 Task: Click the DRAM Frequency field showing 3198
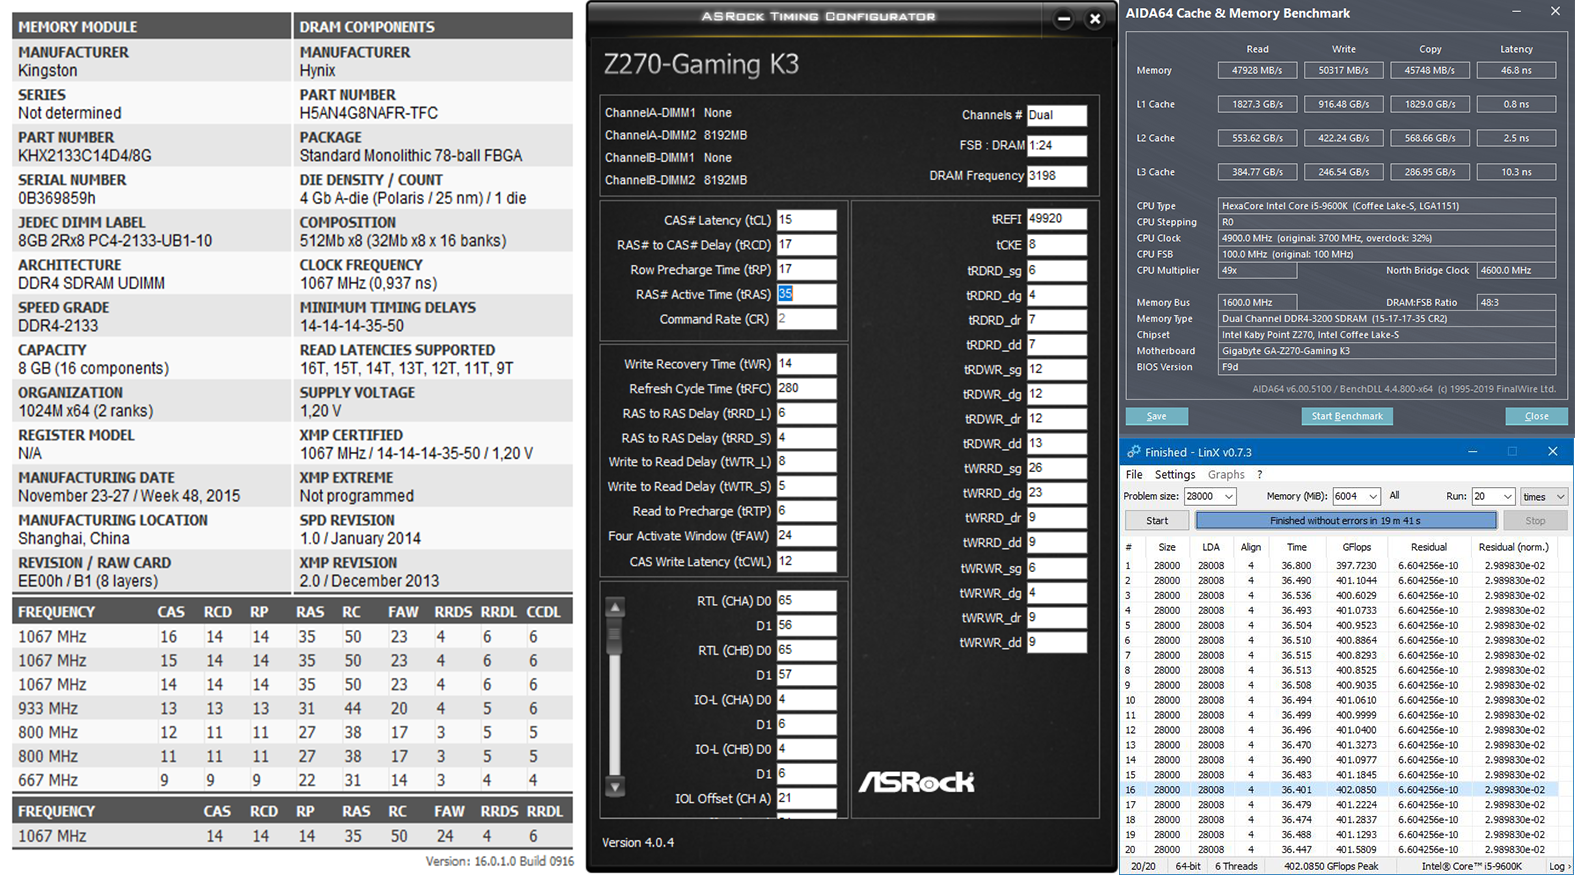pyautogui.click(x=1056, y=176)
